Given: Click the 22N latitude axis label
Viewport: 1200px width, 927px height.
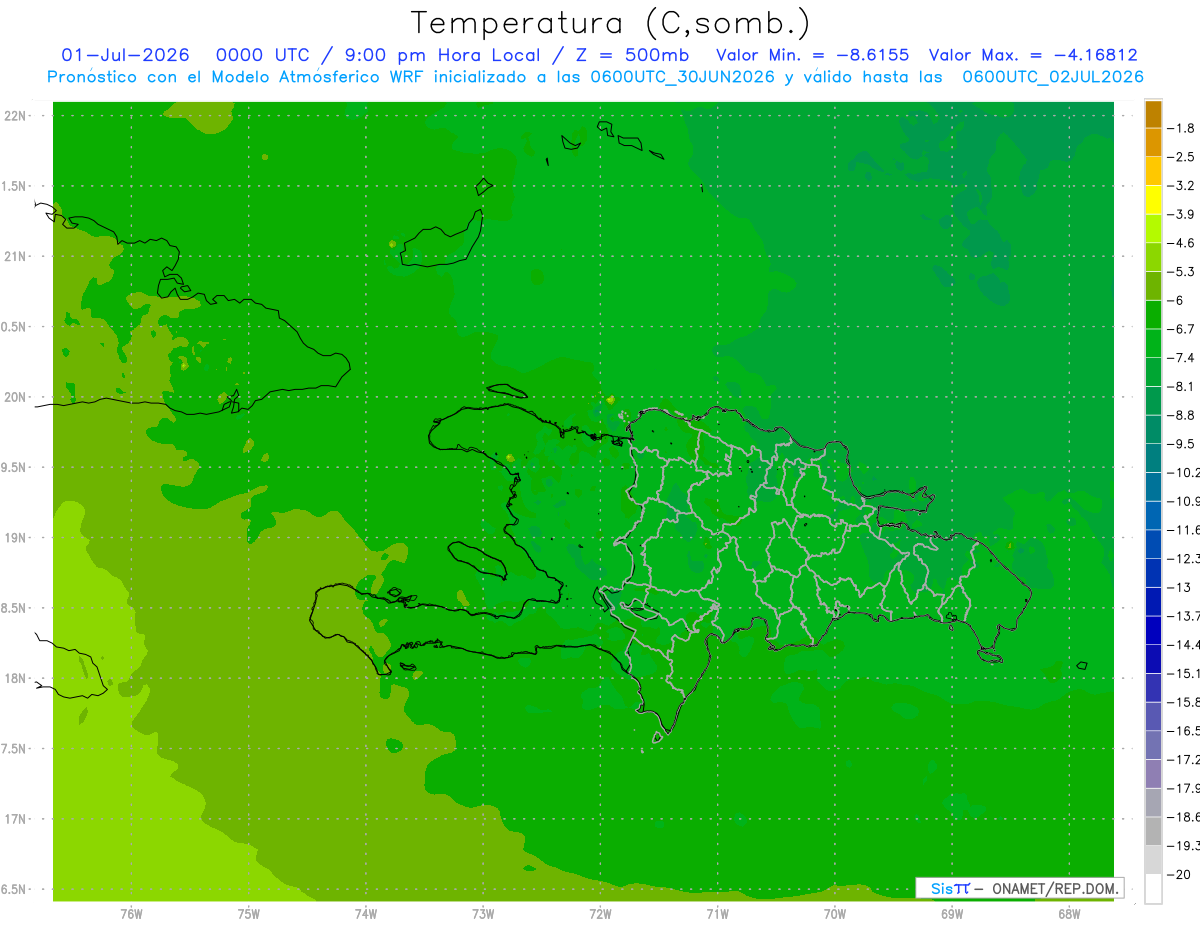Looking at the screenshot, I should [16, 116].
